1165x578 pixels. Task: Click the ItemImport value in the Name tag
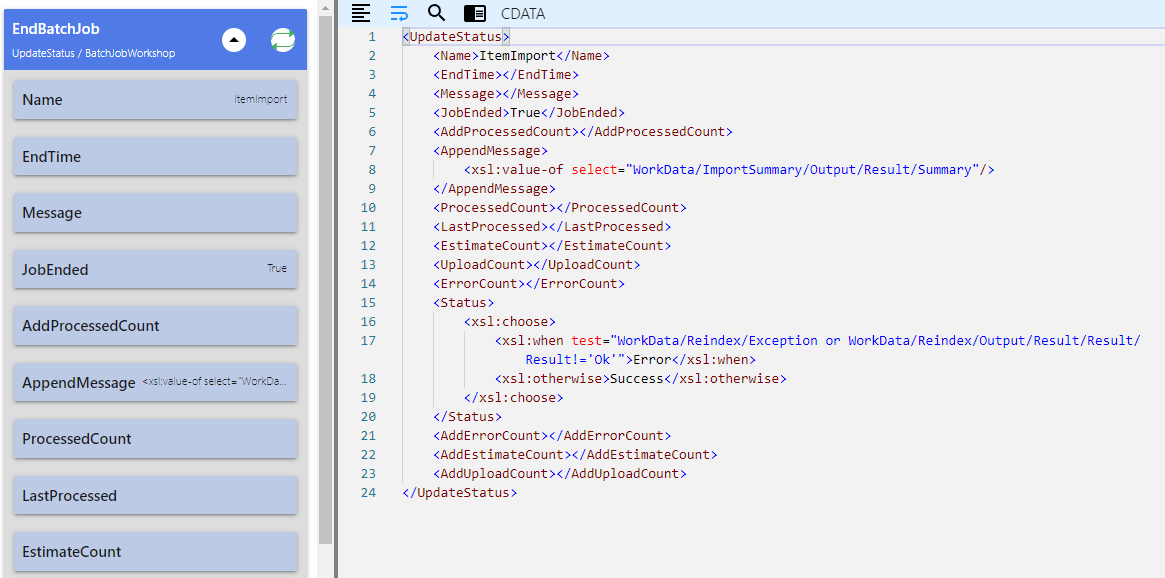tap(517, 56)
